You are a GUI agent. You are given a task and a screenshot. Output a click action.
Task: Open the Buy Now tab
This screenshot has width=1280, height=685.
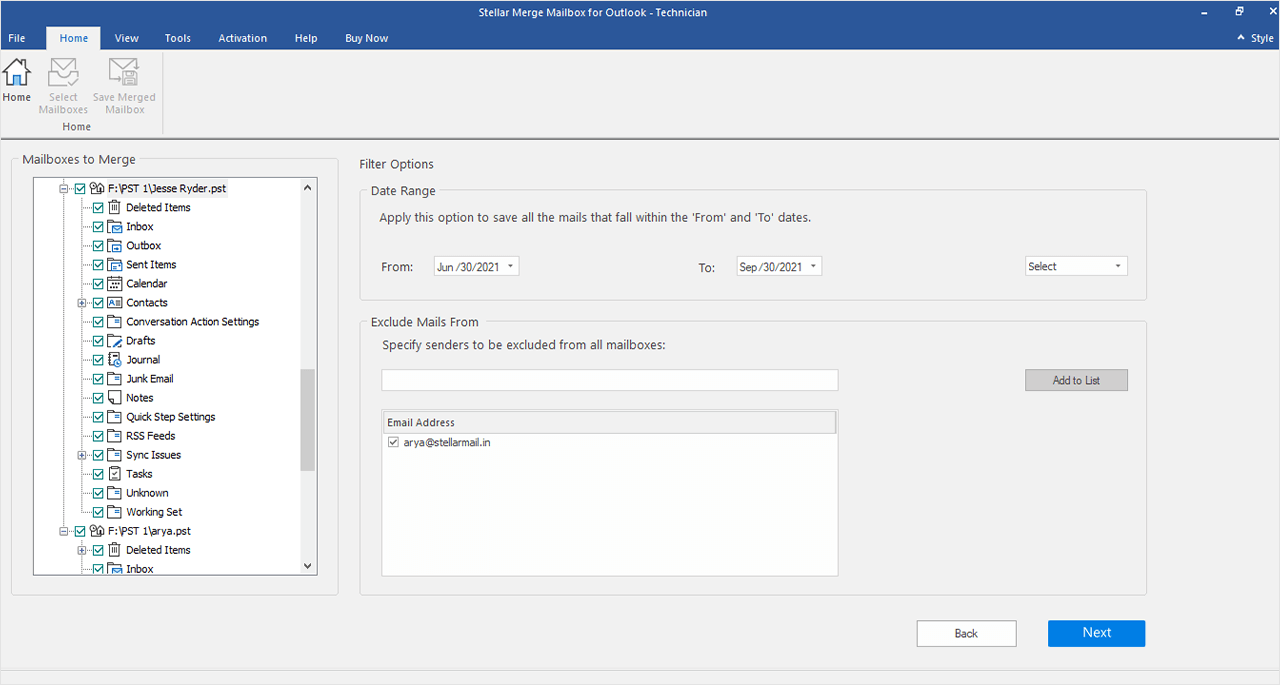click(367, 38)
